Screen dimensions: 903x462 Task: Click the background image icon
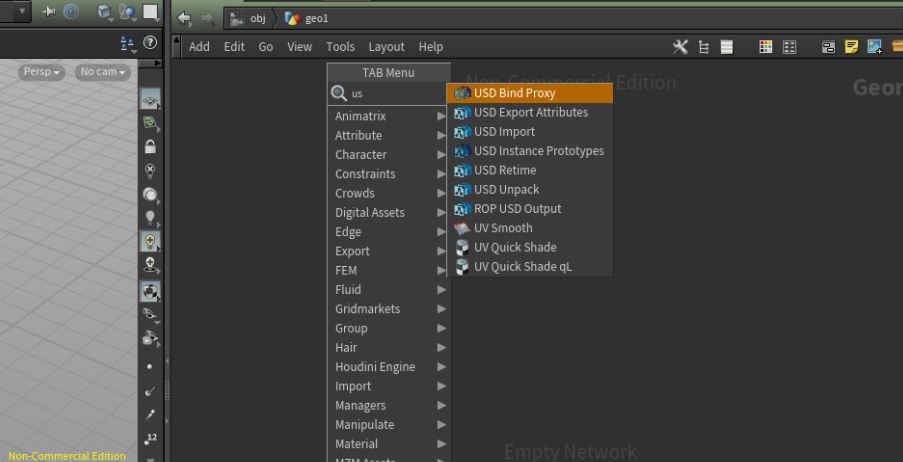874,47
